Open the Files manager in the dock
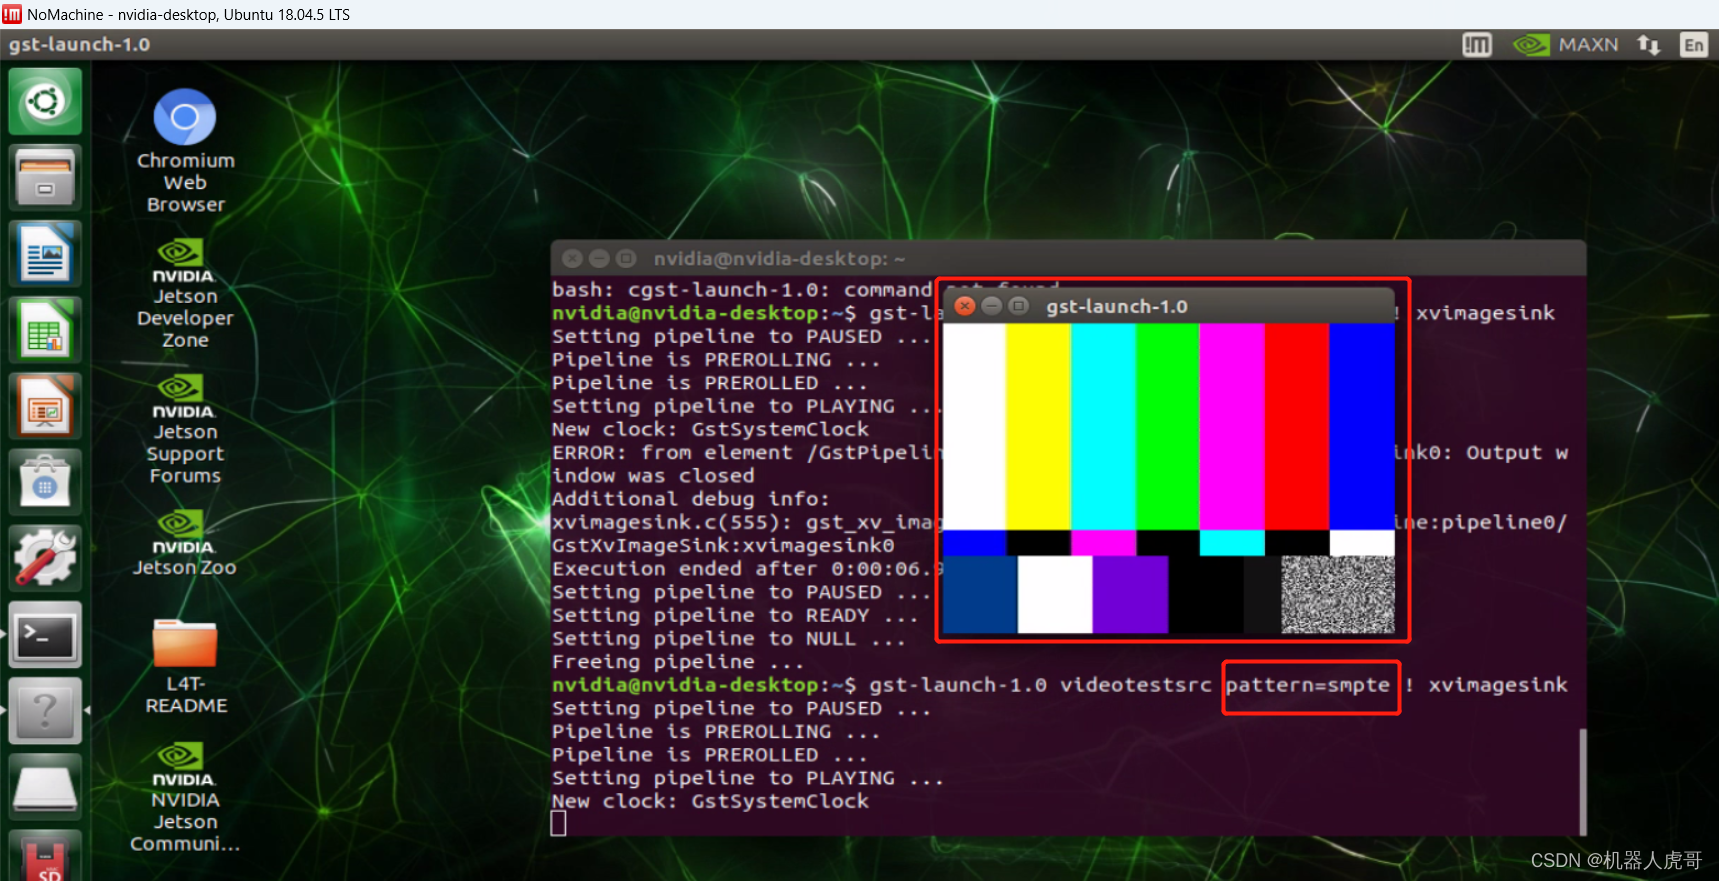Image resolution: width=1719 pixels, height=881 pixels. (x=45, y=178)
